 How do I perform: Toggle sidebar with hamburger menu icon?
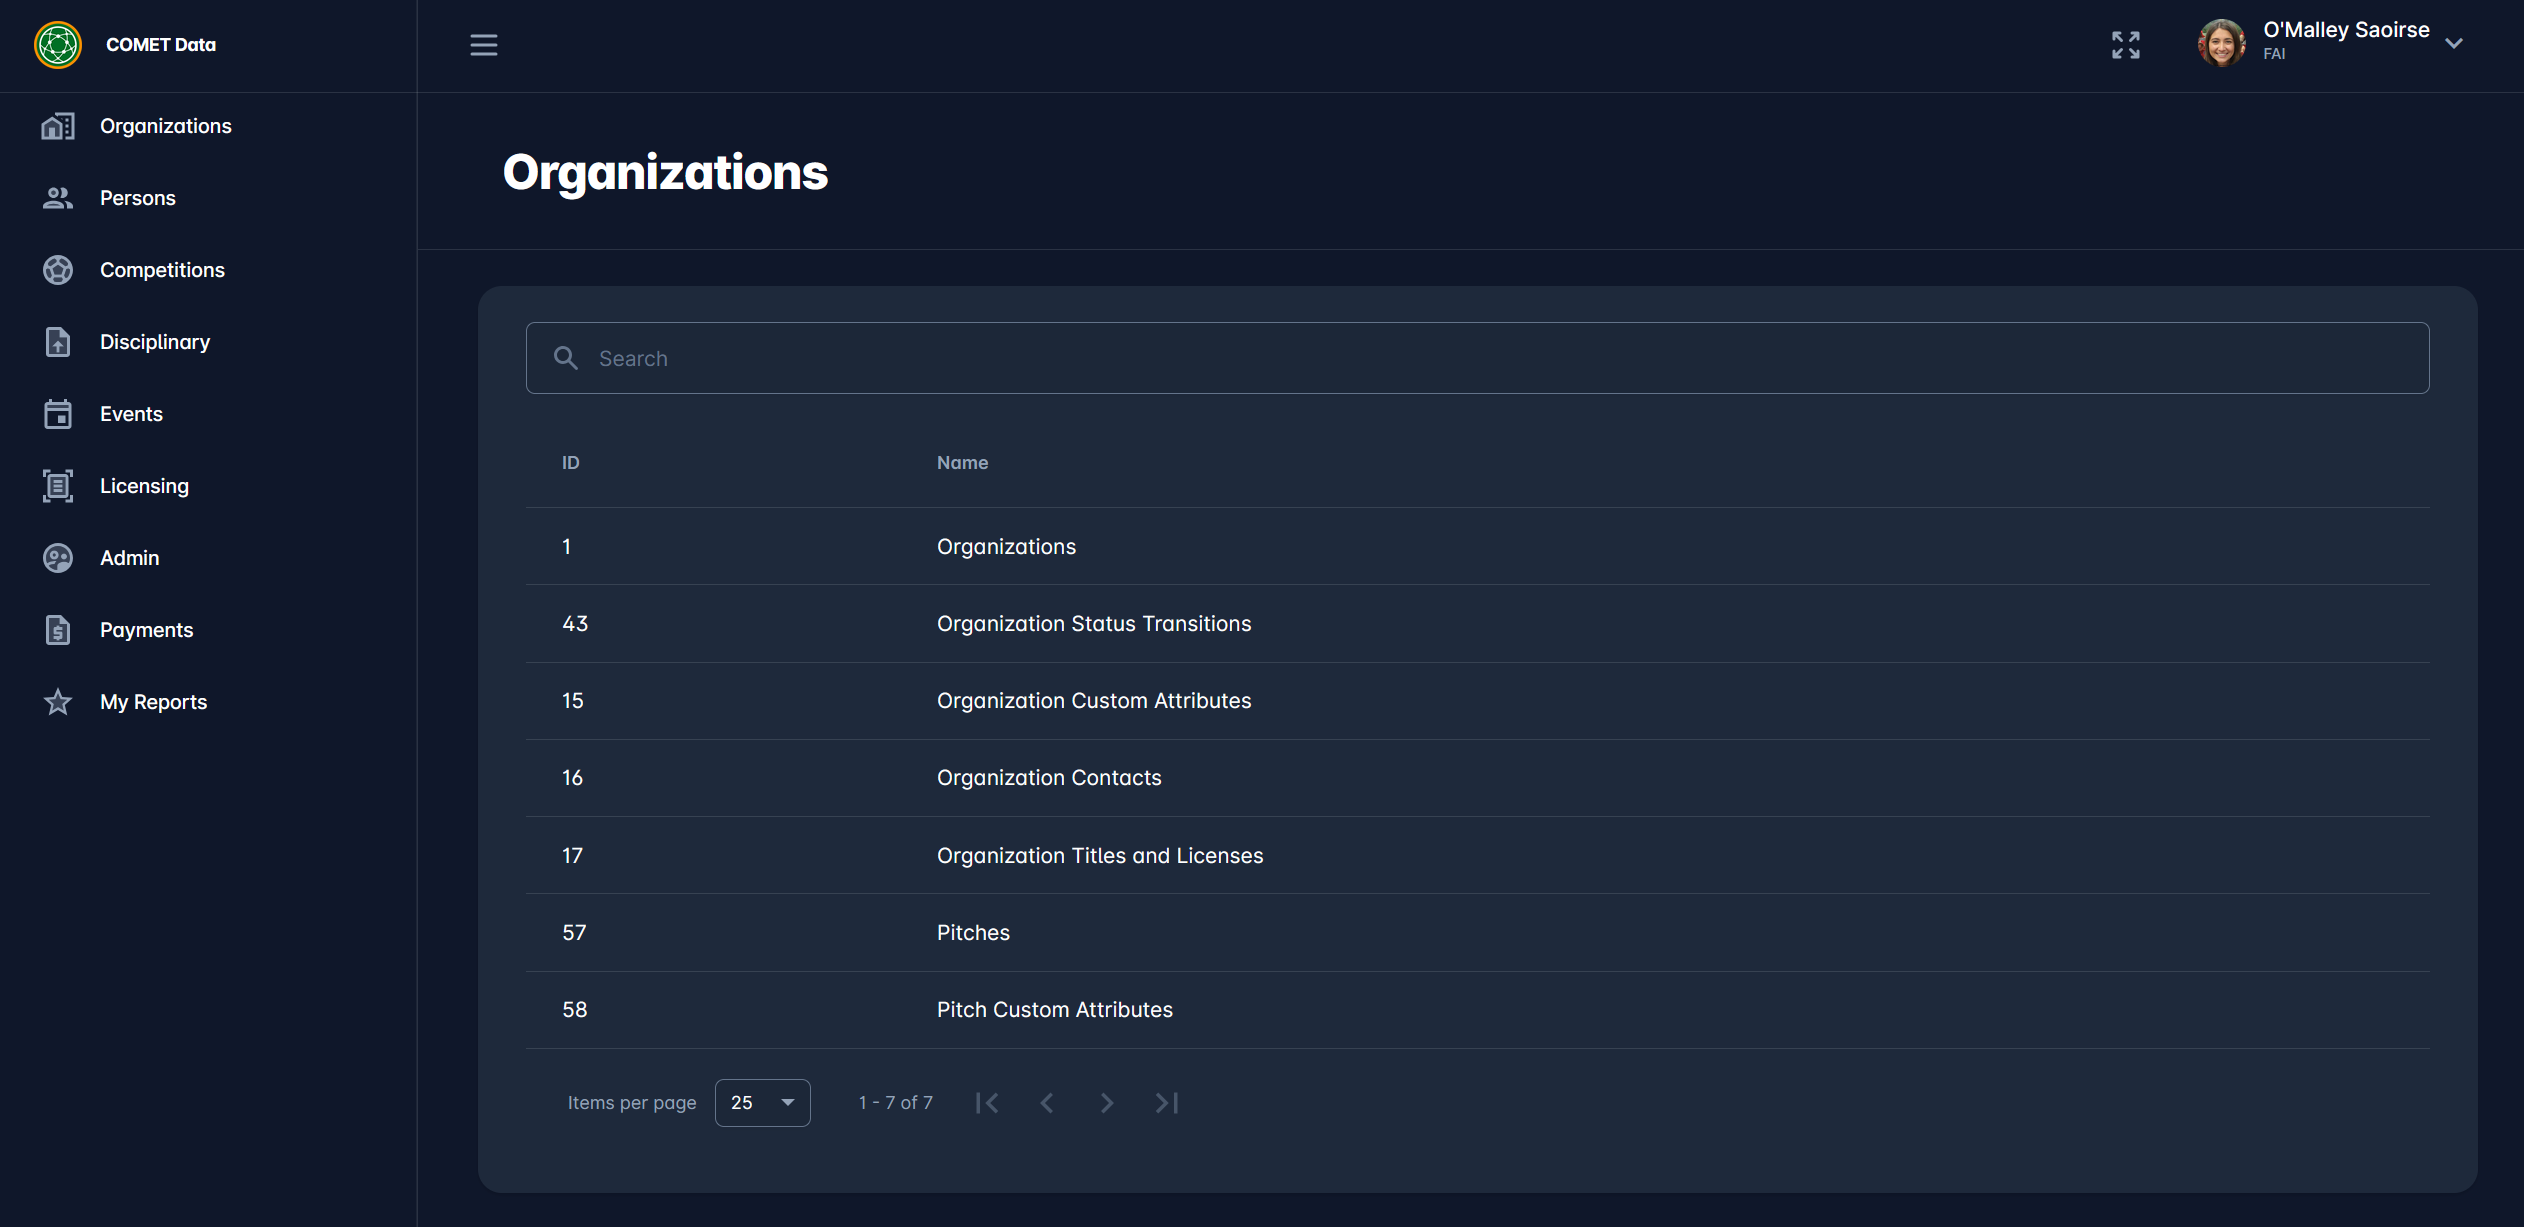484,45
